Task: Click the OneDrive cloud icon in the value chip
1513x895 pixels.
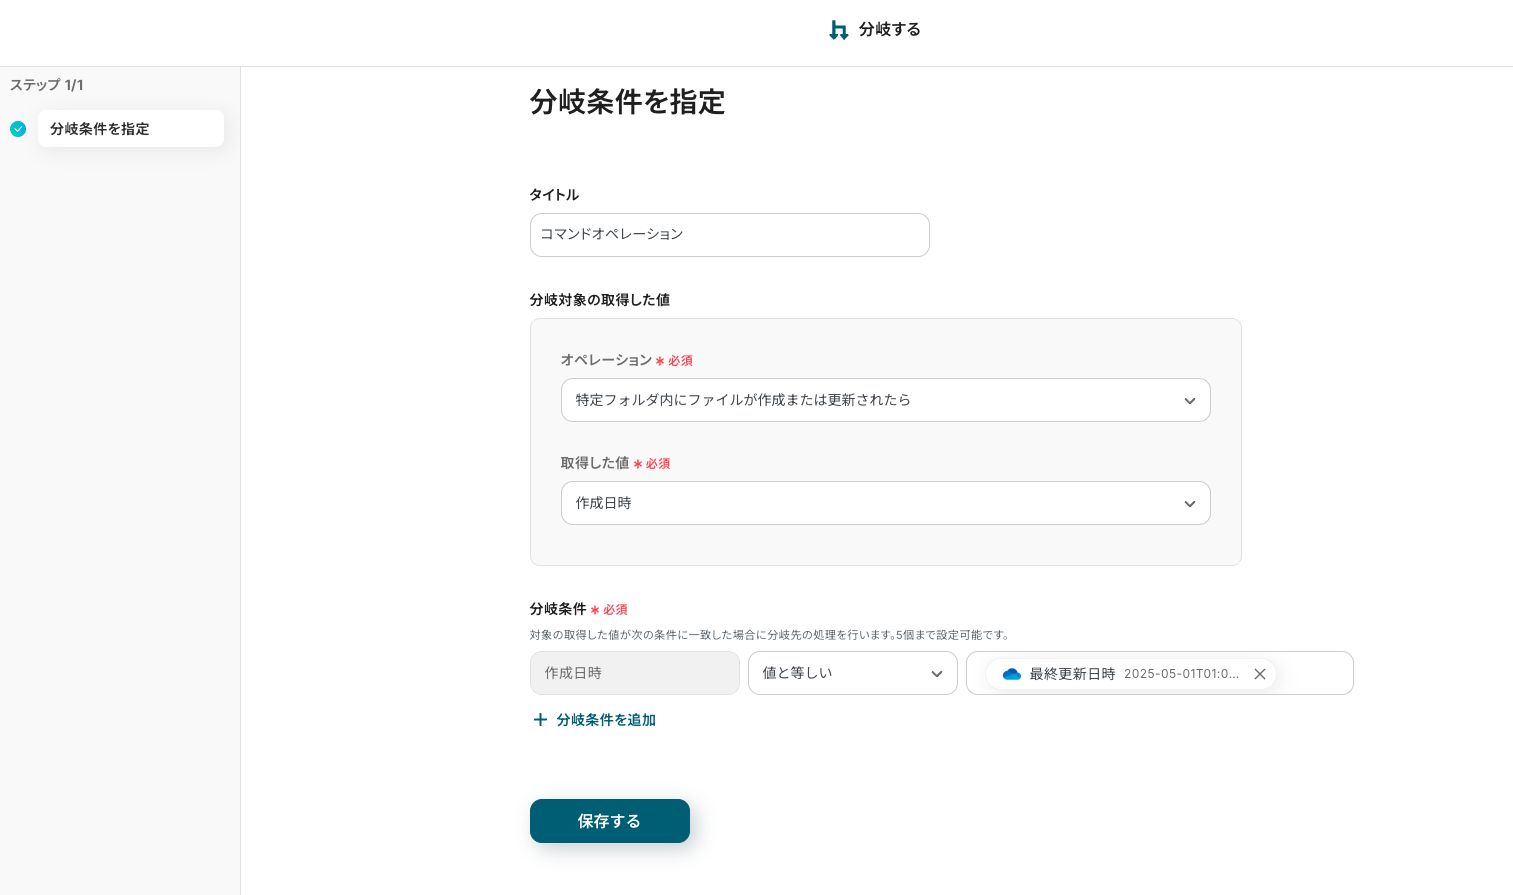Action: 1011,674
